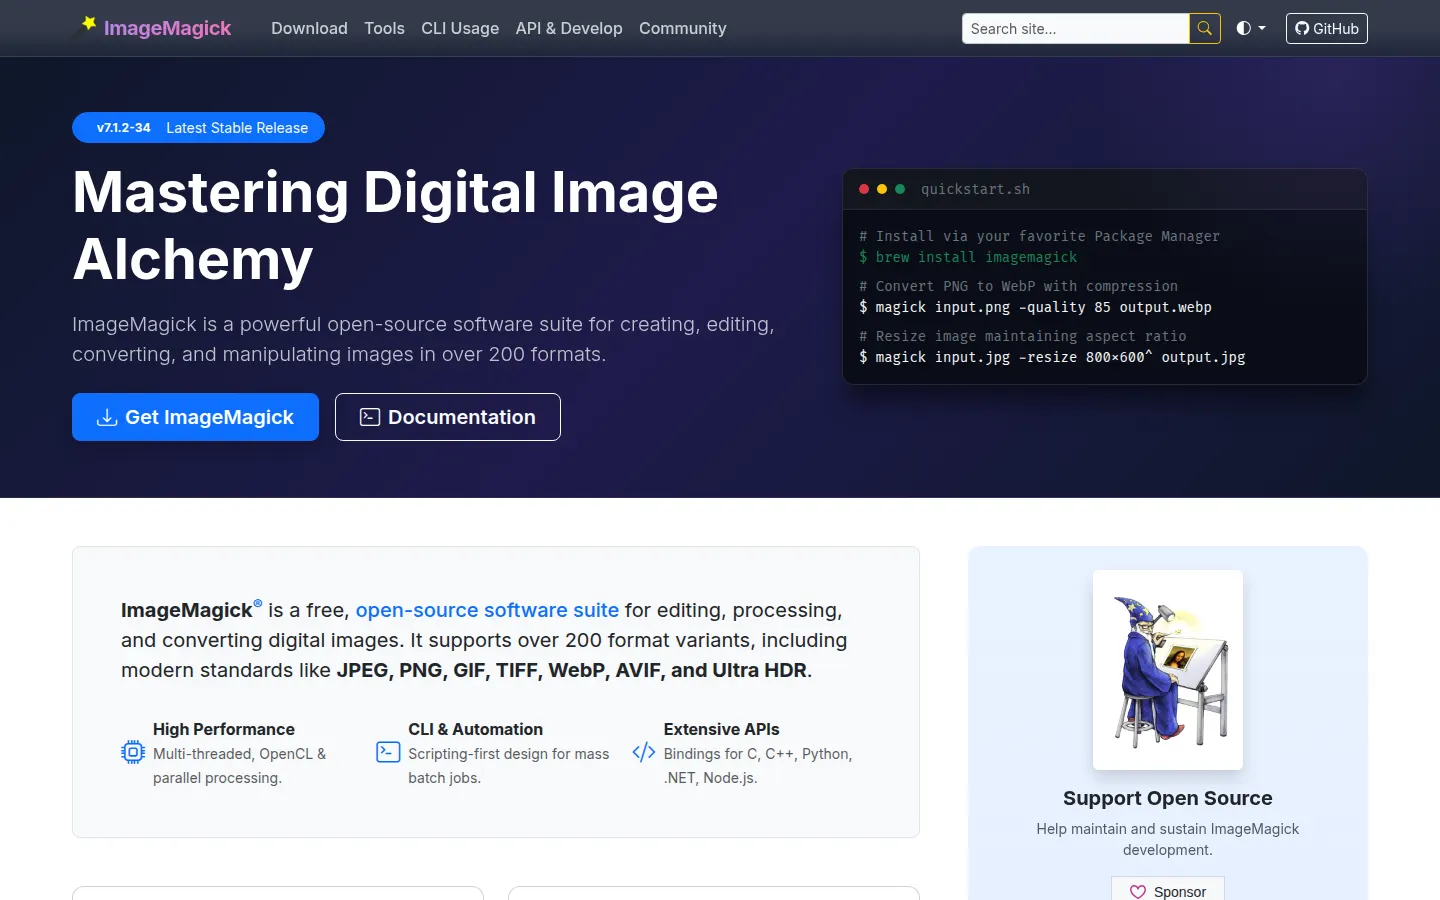Open the CLI Usage menu
1440x900 pixels.
(460, 29)
